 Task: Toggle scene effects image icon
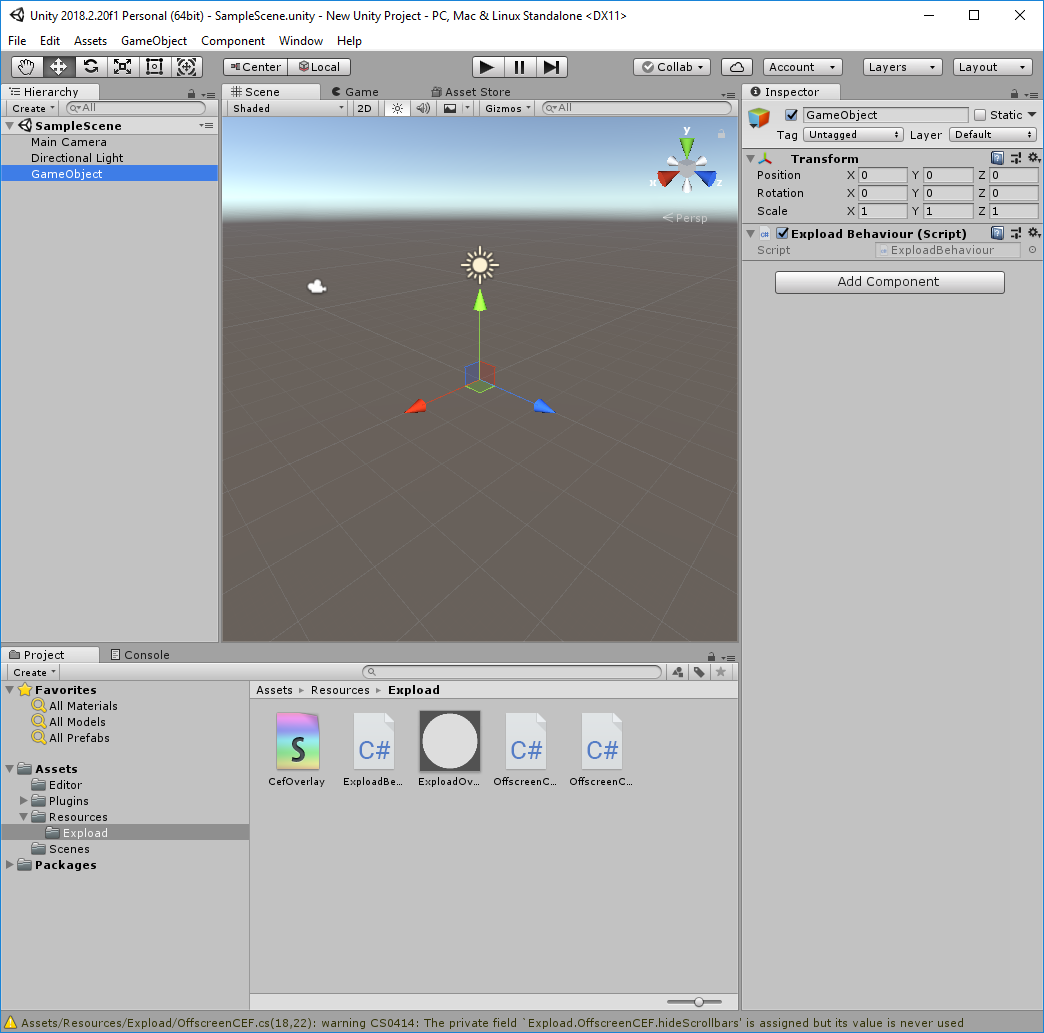point(450,108)
